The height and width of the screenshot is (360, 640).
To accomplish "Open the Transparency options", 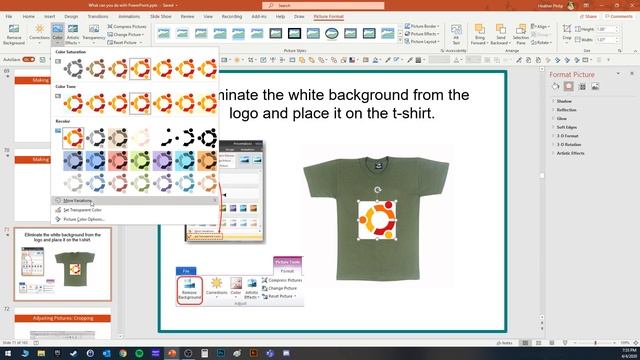I will [94, 34].
